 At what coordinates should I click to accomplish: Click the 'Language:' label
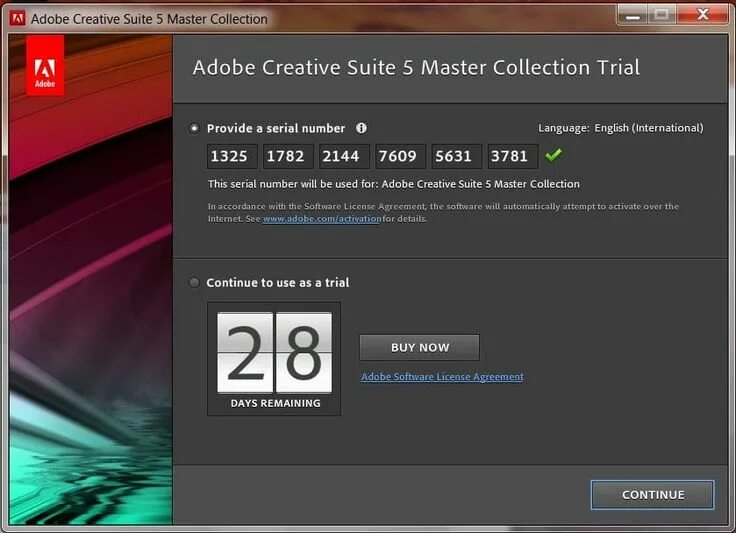coord(564,128)
